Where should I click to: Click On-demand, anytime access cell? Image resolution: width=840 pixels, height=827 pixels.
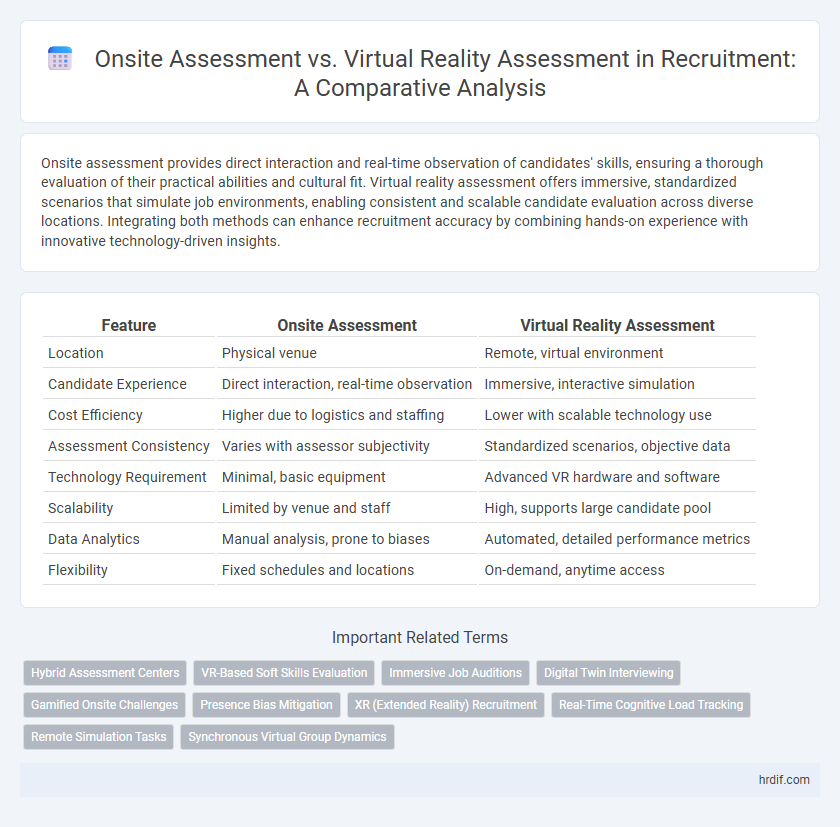[x=617, y=570]
